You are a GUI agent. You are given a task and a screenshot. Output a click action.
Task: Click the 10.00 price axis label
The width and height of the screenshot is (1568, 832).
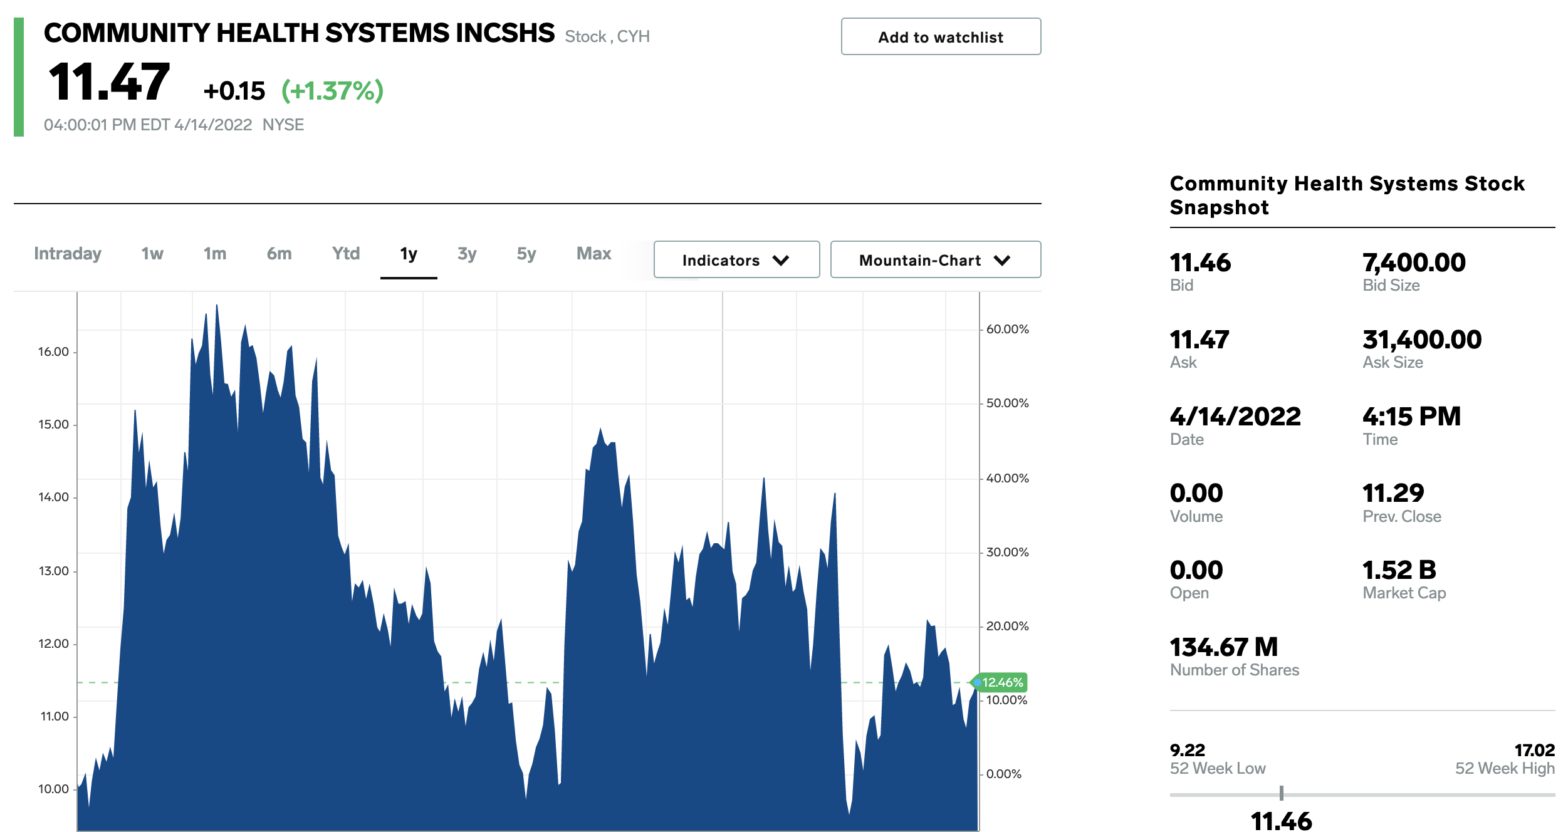click(54, 789)
